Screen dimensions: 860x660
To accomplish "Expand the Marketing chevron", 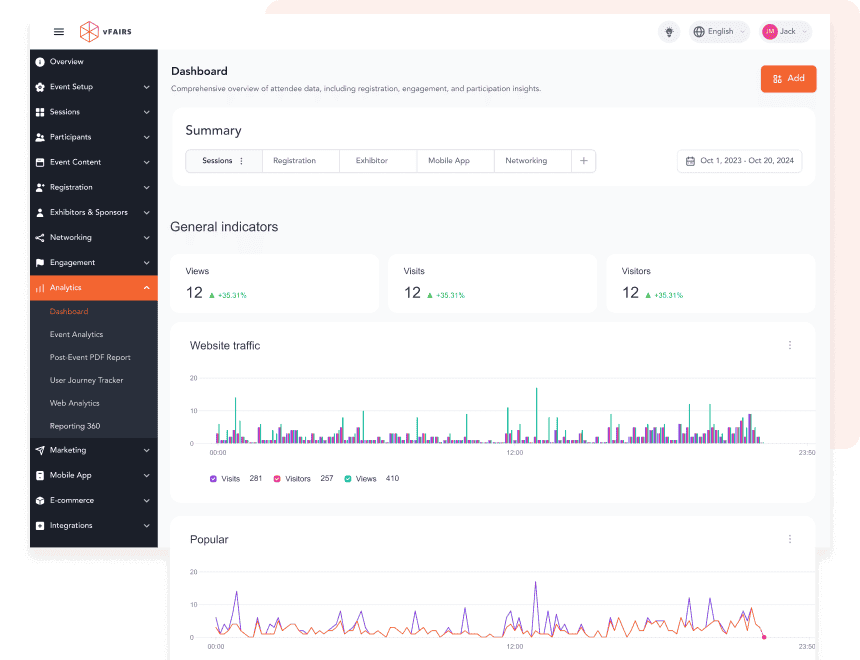I will click(x=146, y=450).
